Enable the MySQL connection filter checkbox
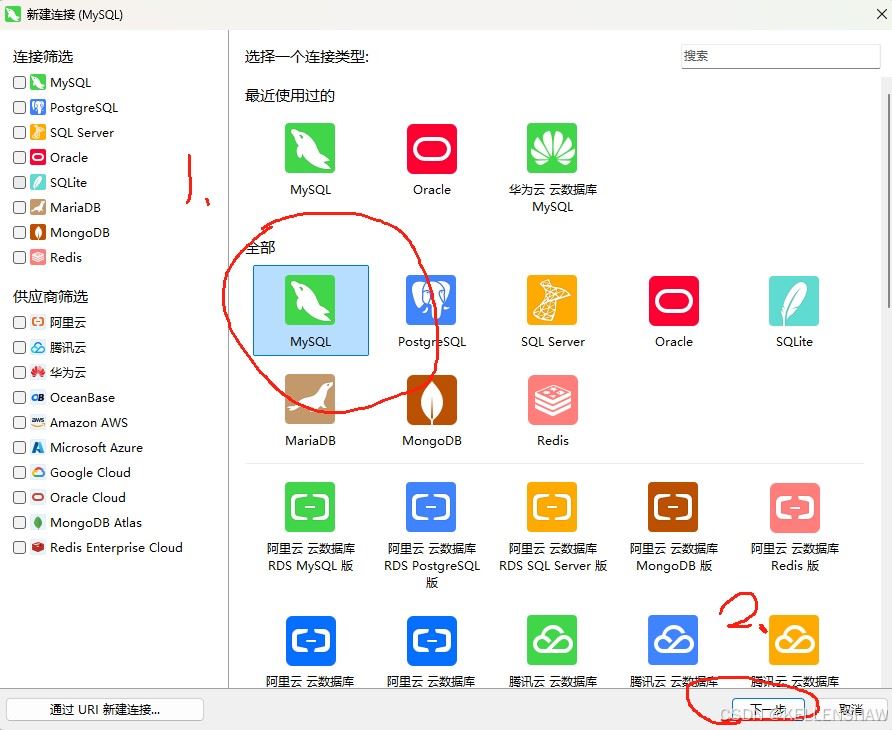892x730 pixels. tap(19, 83)
